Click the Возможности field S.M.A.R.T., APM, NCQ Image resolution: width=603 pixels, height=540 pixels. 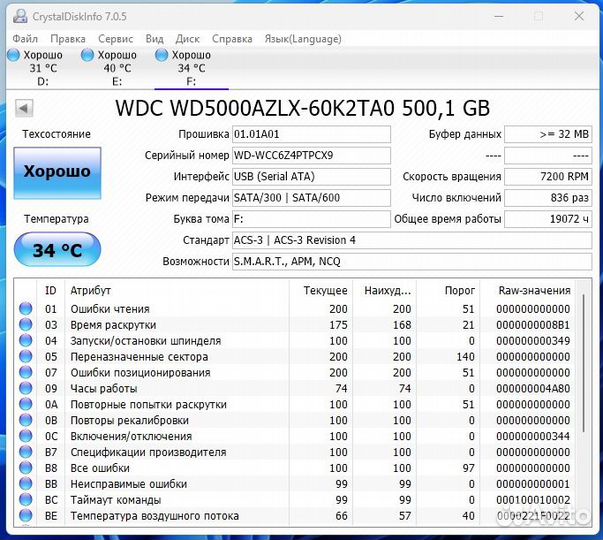click(412, 262)
